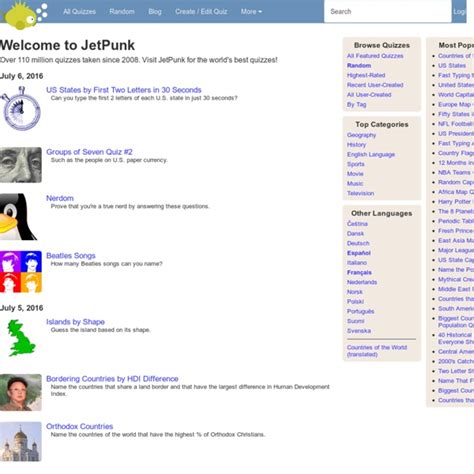Viewport: 474px width, 474px height.
Task: Select Recent User-Created quizzes link
Action: 375,85
